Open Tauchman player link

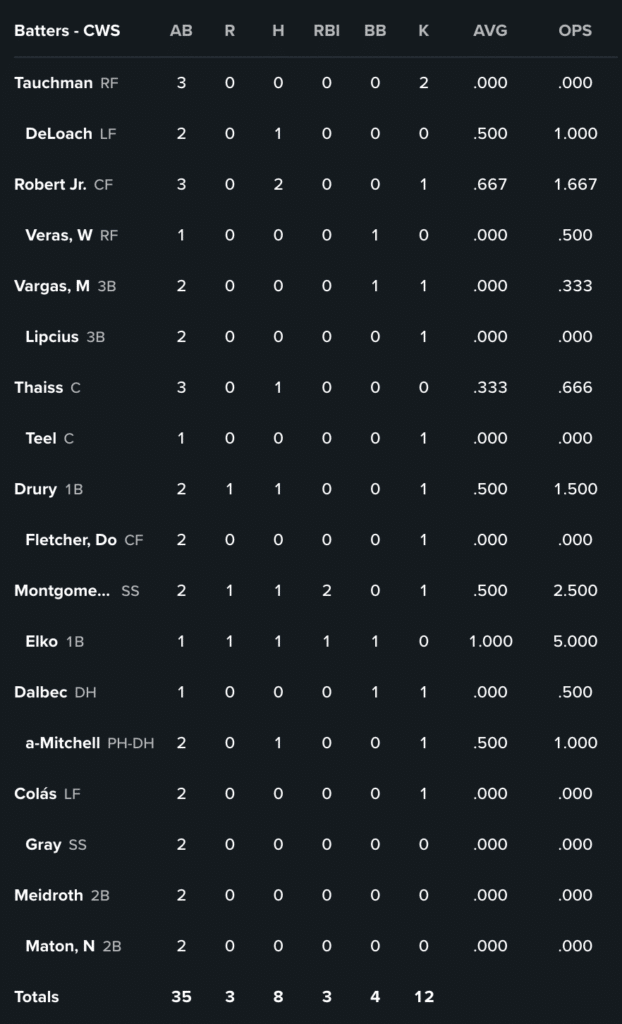[x=53, y=83]
